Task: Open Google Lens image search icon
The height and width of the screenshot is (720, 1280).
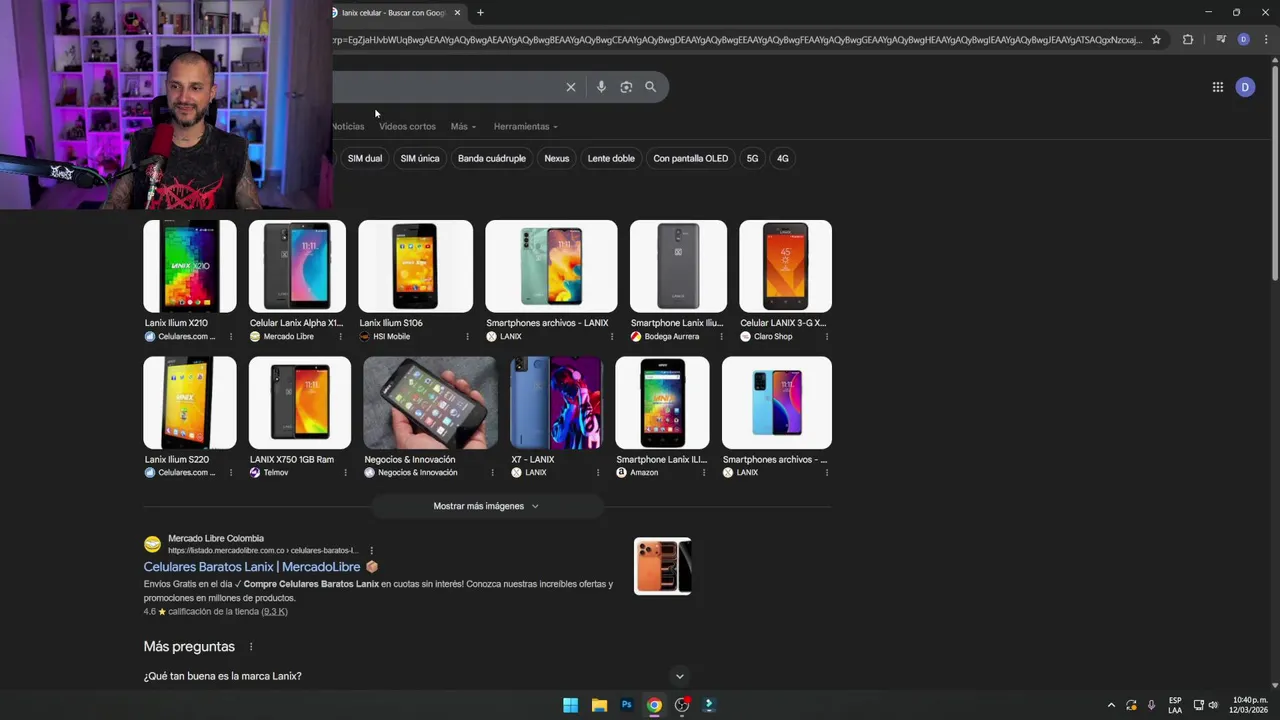Action: pos(626,87)
